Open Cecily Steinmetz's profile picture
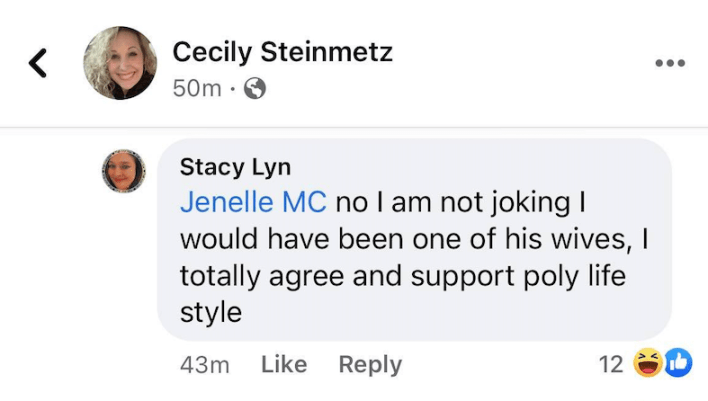Screen dimensions: 708x401 click(119, 63)
